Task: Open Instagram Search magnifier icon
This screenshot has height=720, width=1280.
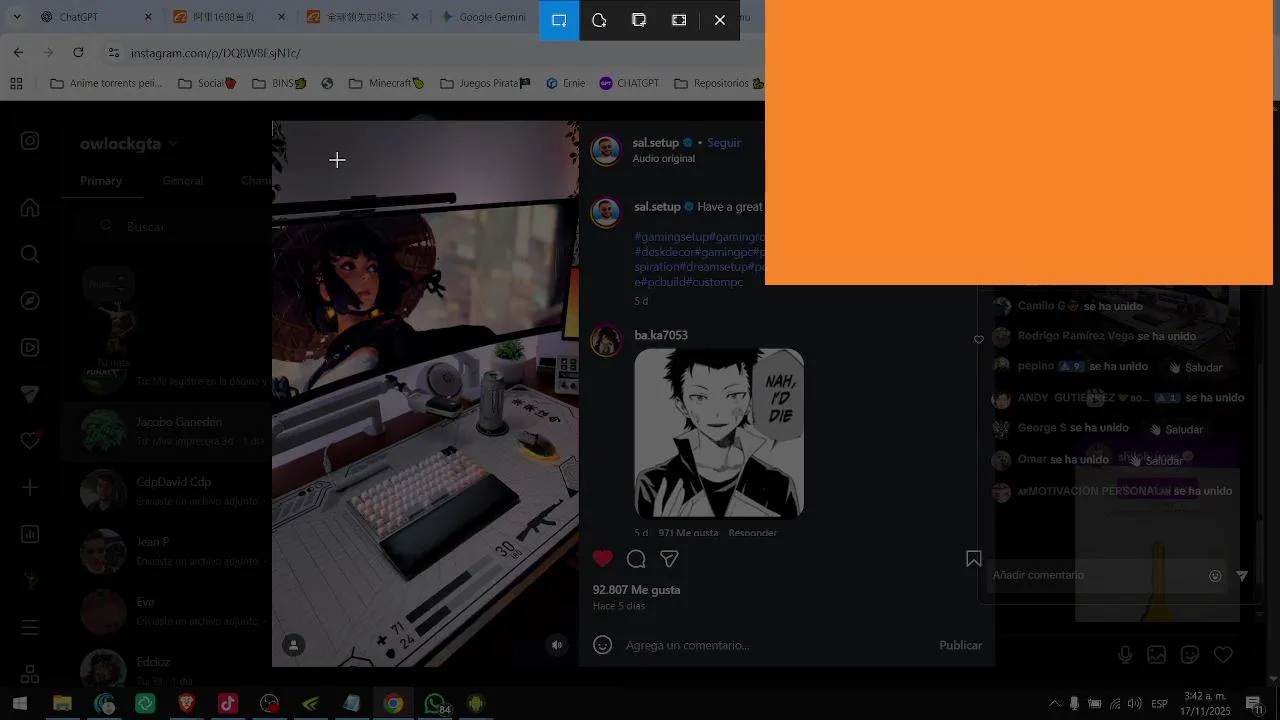Action: coord(30,254)
